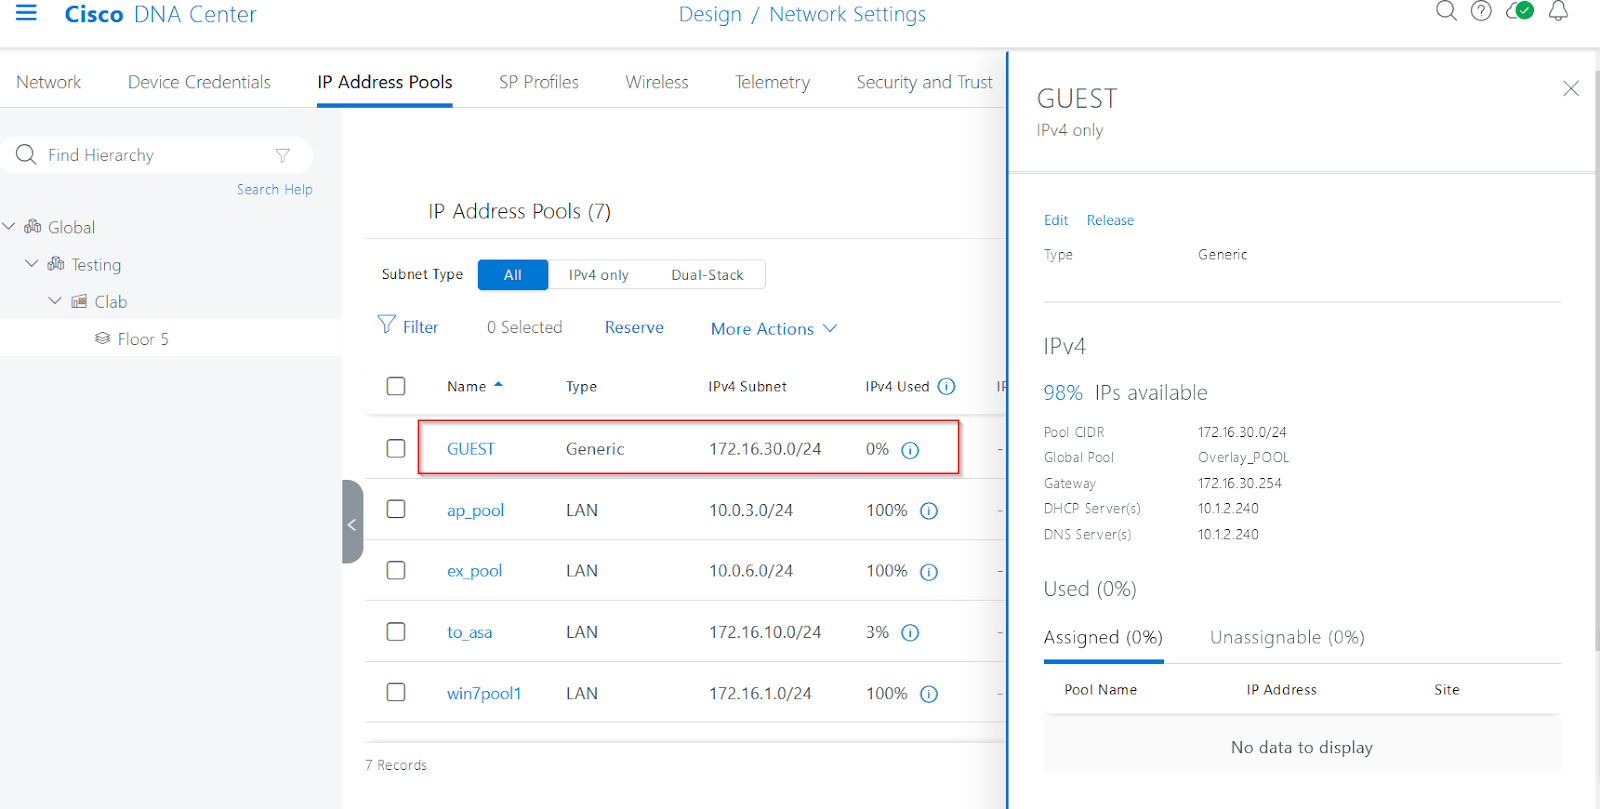Show usage info for the ap_pool row
1600x809 pixels.
pyautogui.click(x=929, y=511)
